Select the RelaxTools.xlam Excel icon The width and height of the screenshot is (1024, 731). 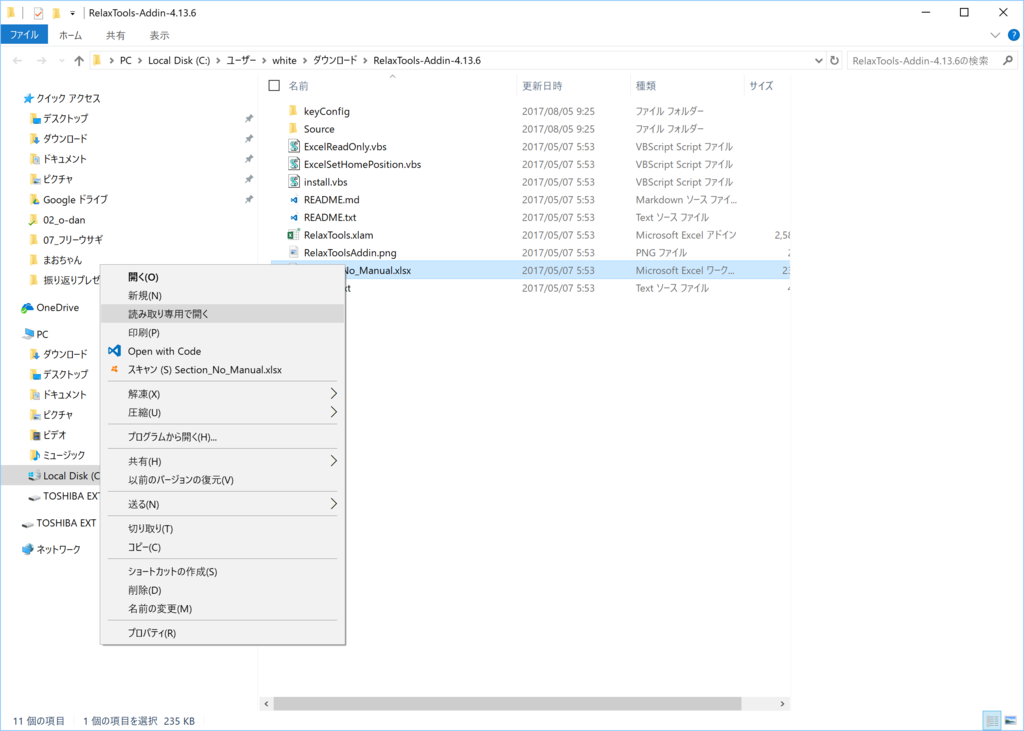click(x=294, y=235)
